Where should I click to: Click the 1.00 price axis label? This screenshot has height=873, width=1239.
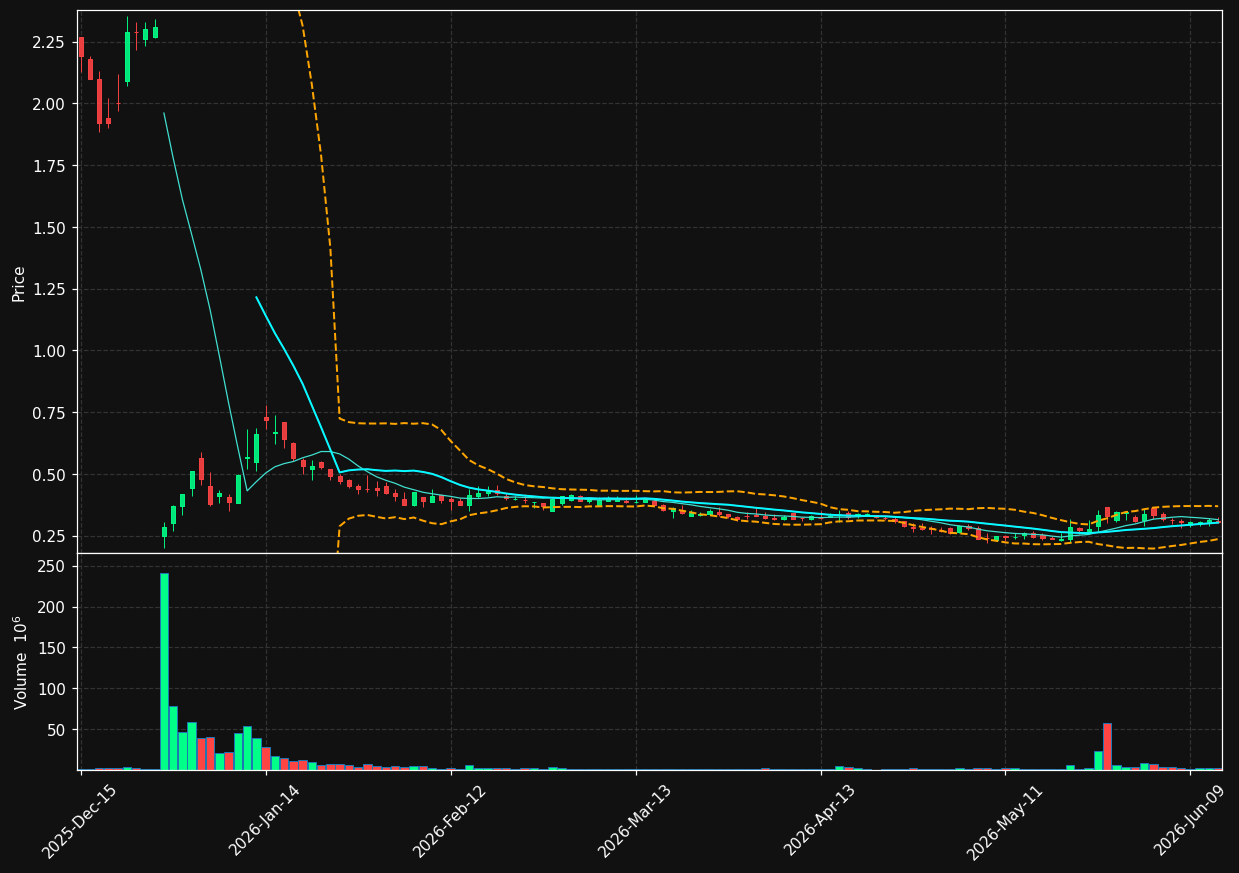point(50,351)
